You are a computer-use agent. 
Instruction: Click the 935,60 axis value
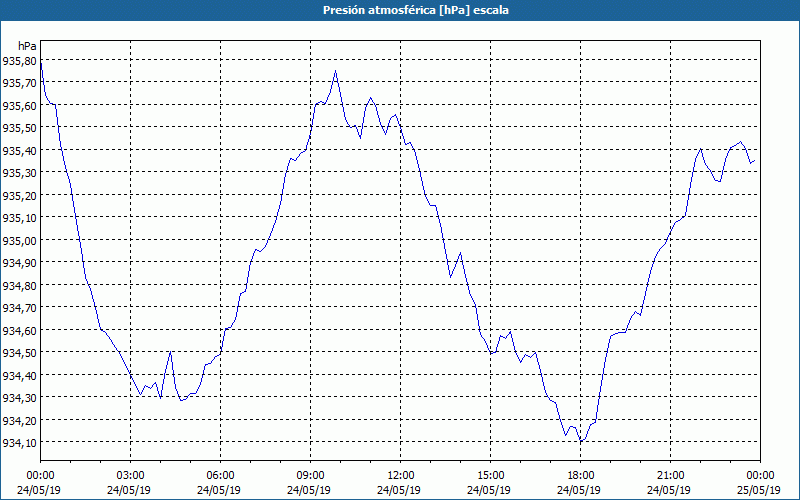19,106
